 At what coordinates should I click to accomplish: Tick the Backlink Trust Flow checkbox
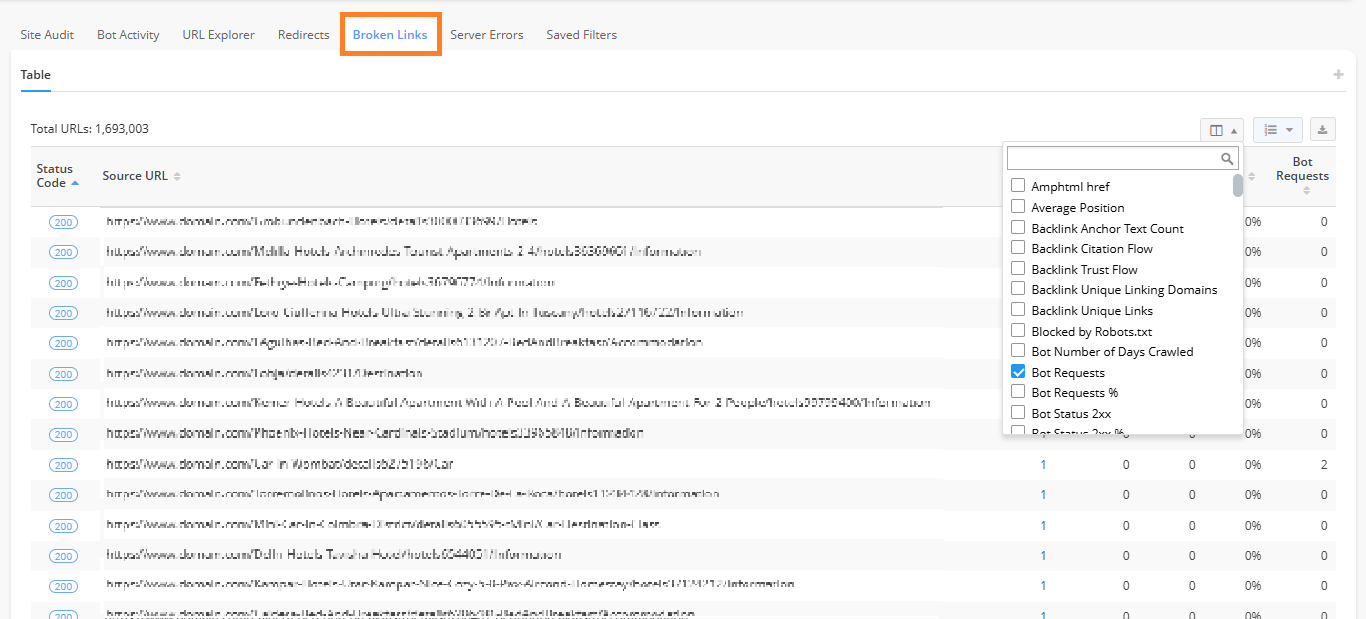point(1018,269)
